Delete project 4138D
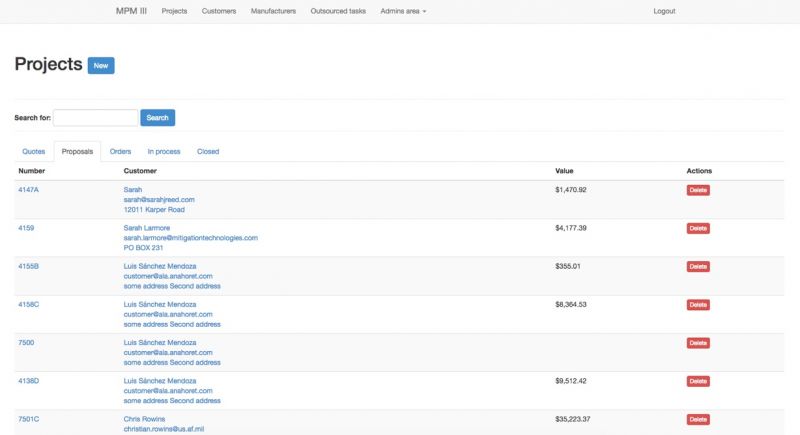The height and width of the screenshot is (435, 800). (698, 381)
